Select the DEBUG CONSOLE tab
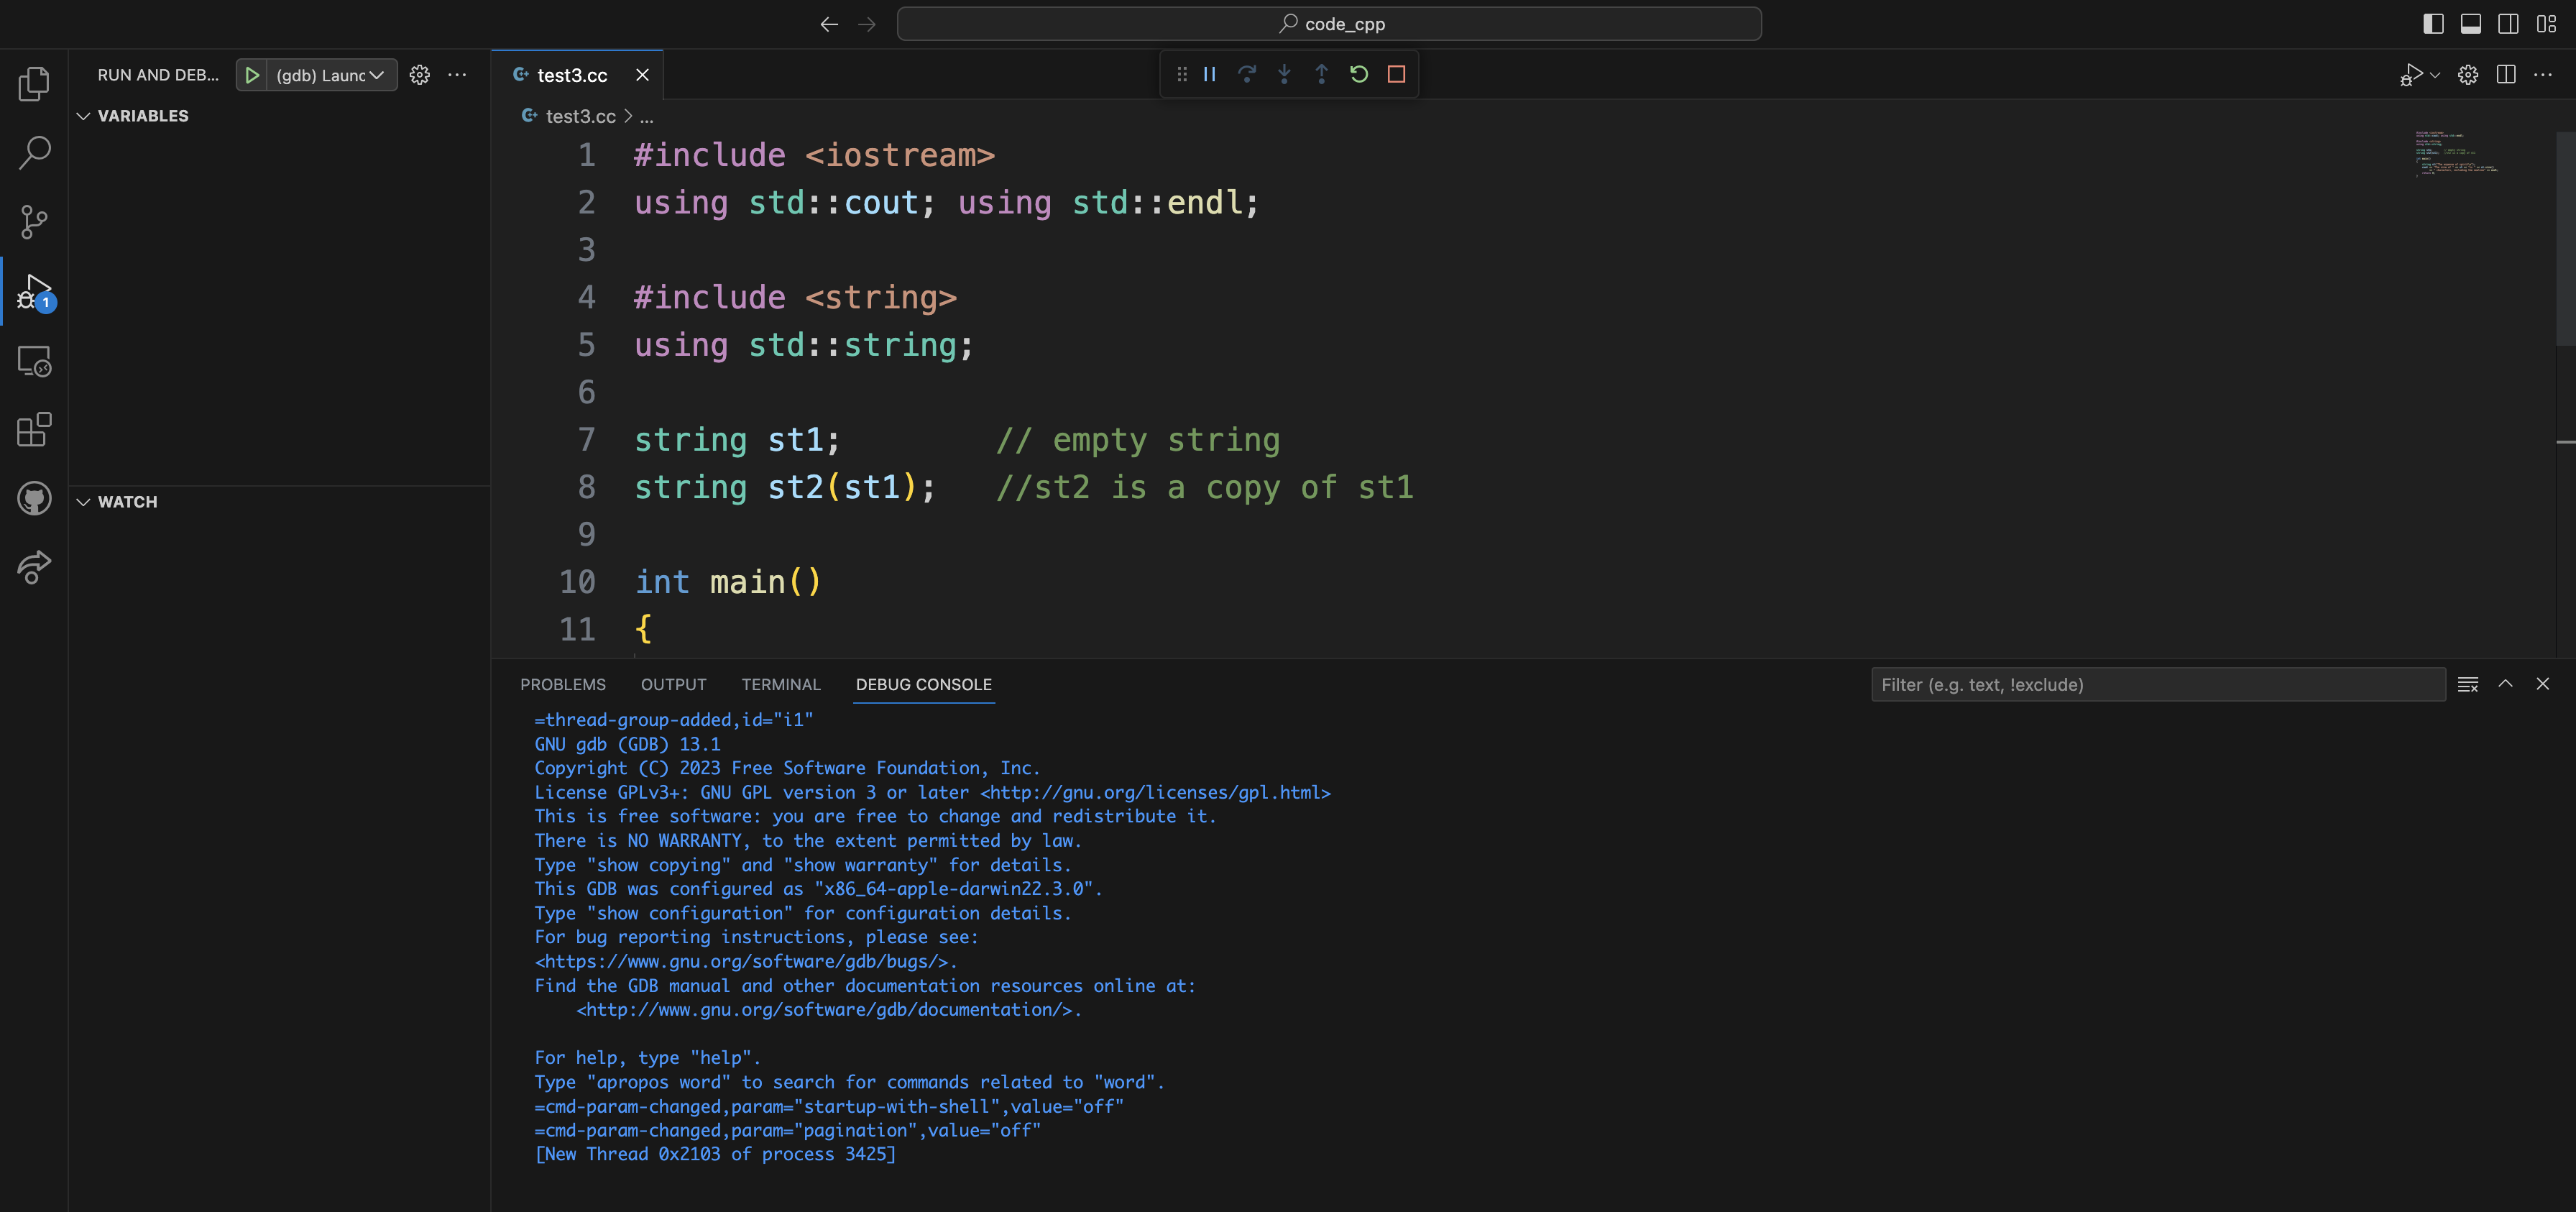The height and width of the screenshot is (1212, 2576). click(924, 683)
